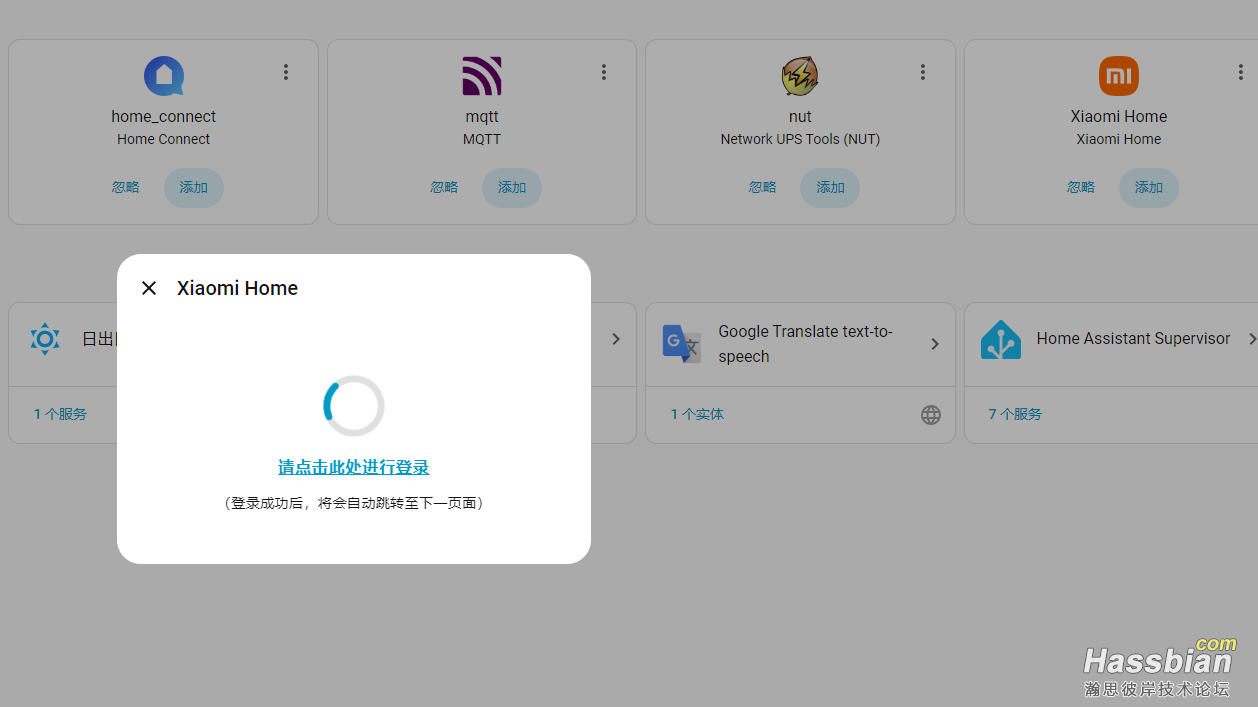Close the Xiaomi Home login dialog

[x=148, y=288]
